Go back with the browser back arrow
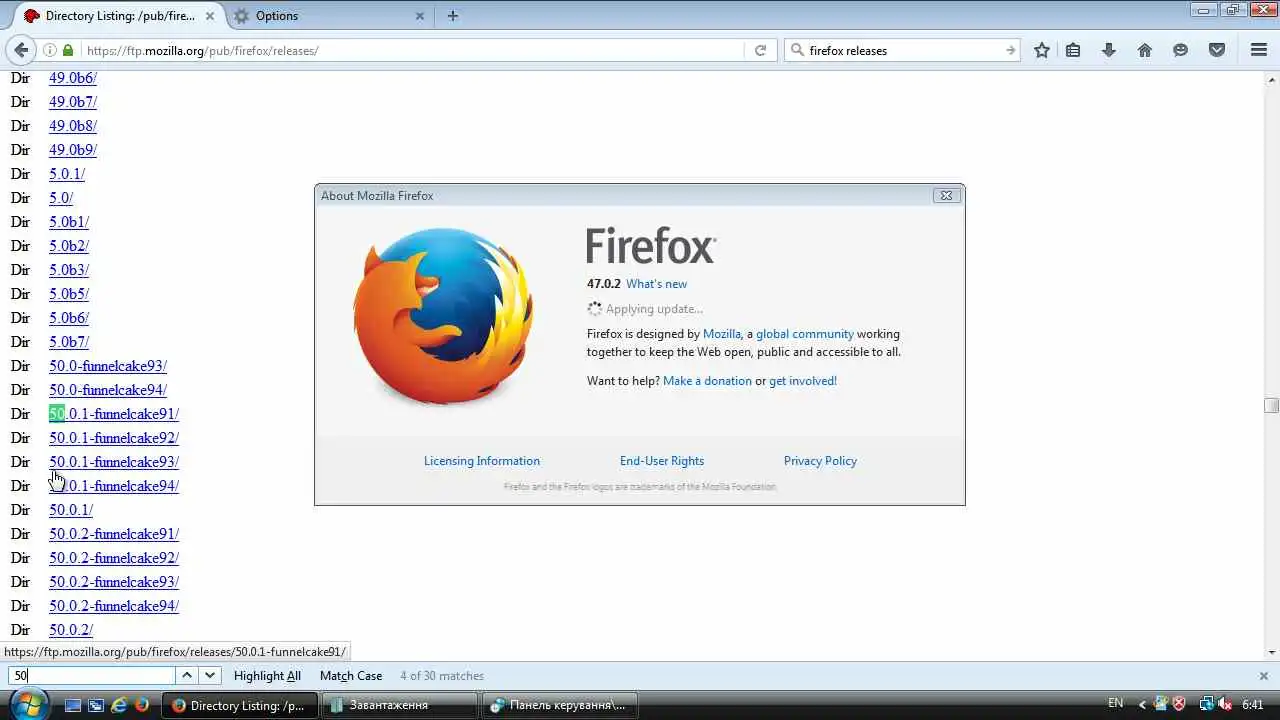The height and width of the screenshot is (720, 1280). click(x=22, y=50)
